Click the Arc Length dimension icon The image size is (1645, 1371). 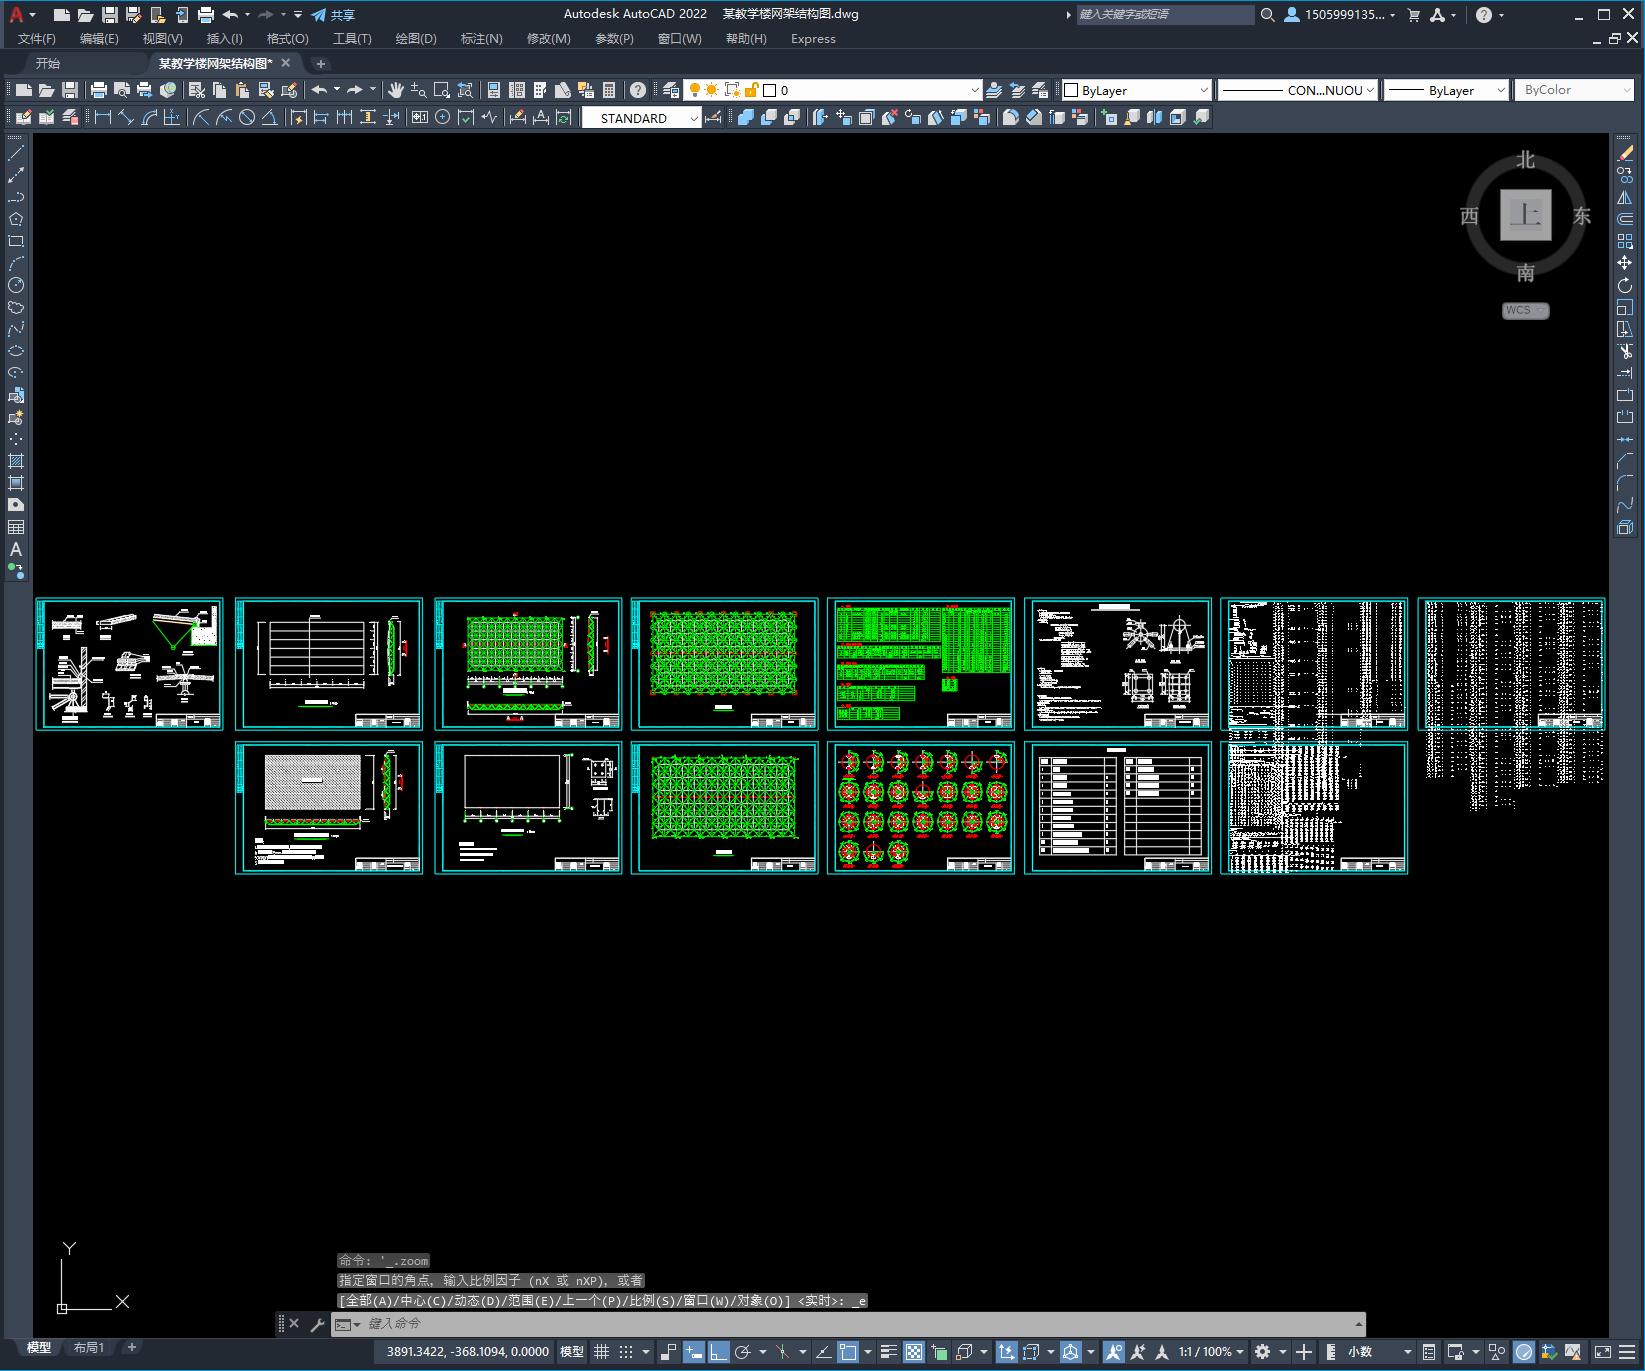pyautogui.click(x=149, y=117)
